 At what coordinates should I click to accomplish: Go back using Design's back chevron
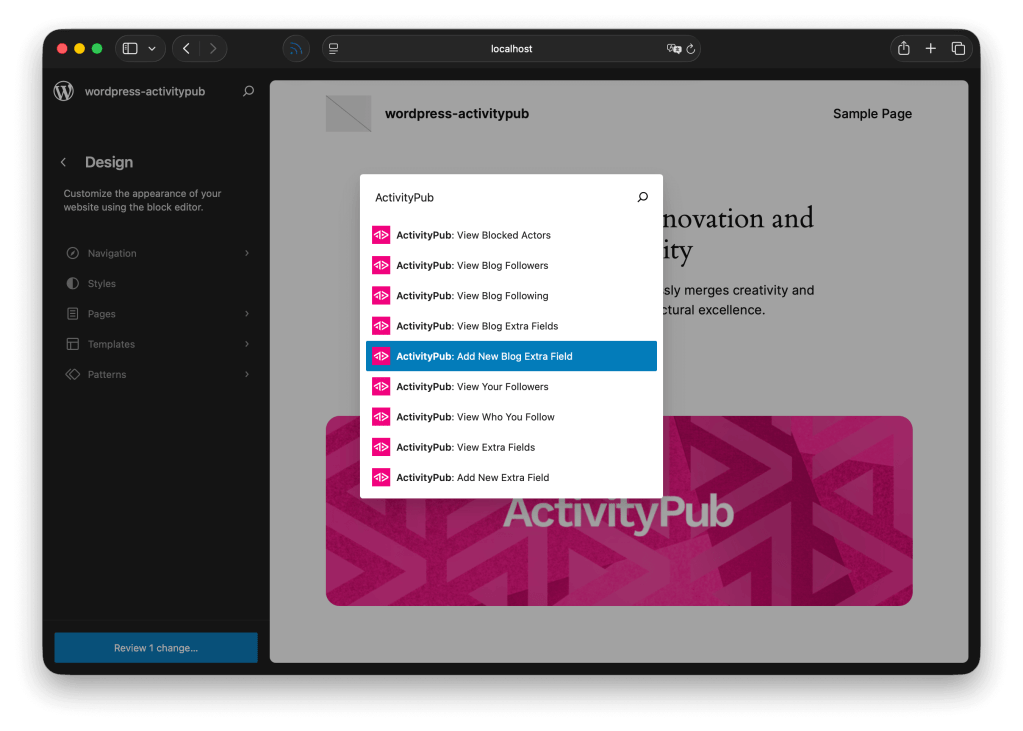point(64,162)
